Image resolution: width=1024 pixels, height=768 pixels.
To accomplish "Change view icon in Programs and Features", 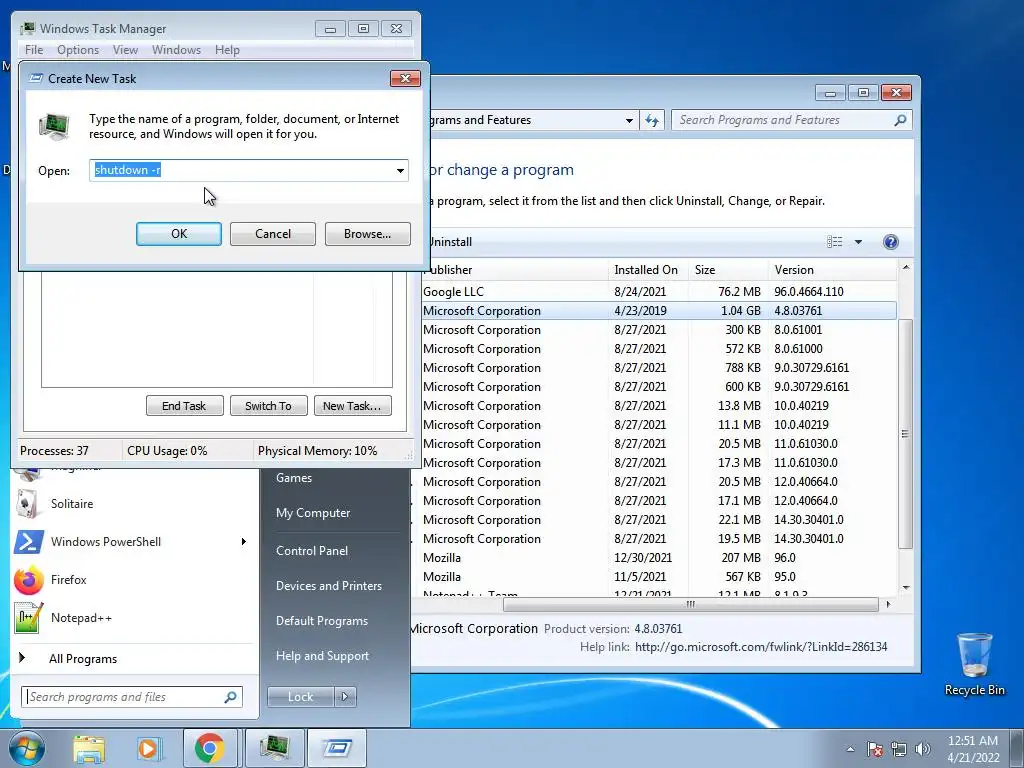I will point(835,242).
